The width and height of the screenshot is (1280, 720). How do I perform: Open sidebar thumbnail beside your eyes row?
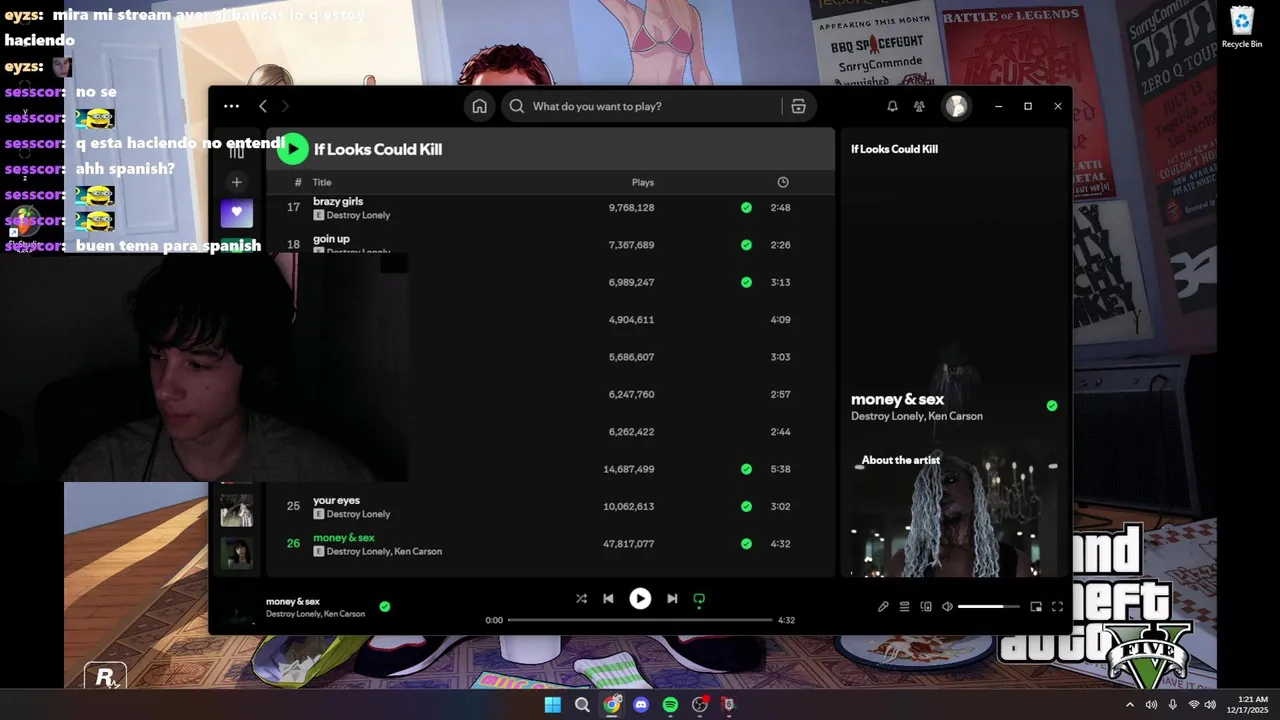(x=237, y=510)
